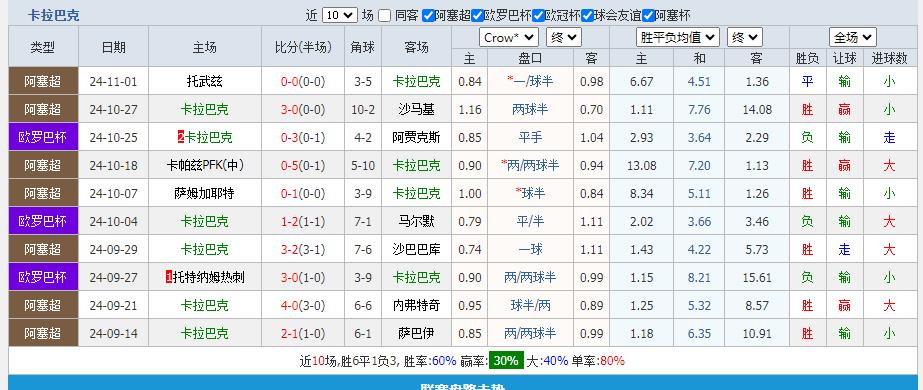
Task: Click the away odds value 15.61
Action: (x=756, y=278)
